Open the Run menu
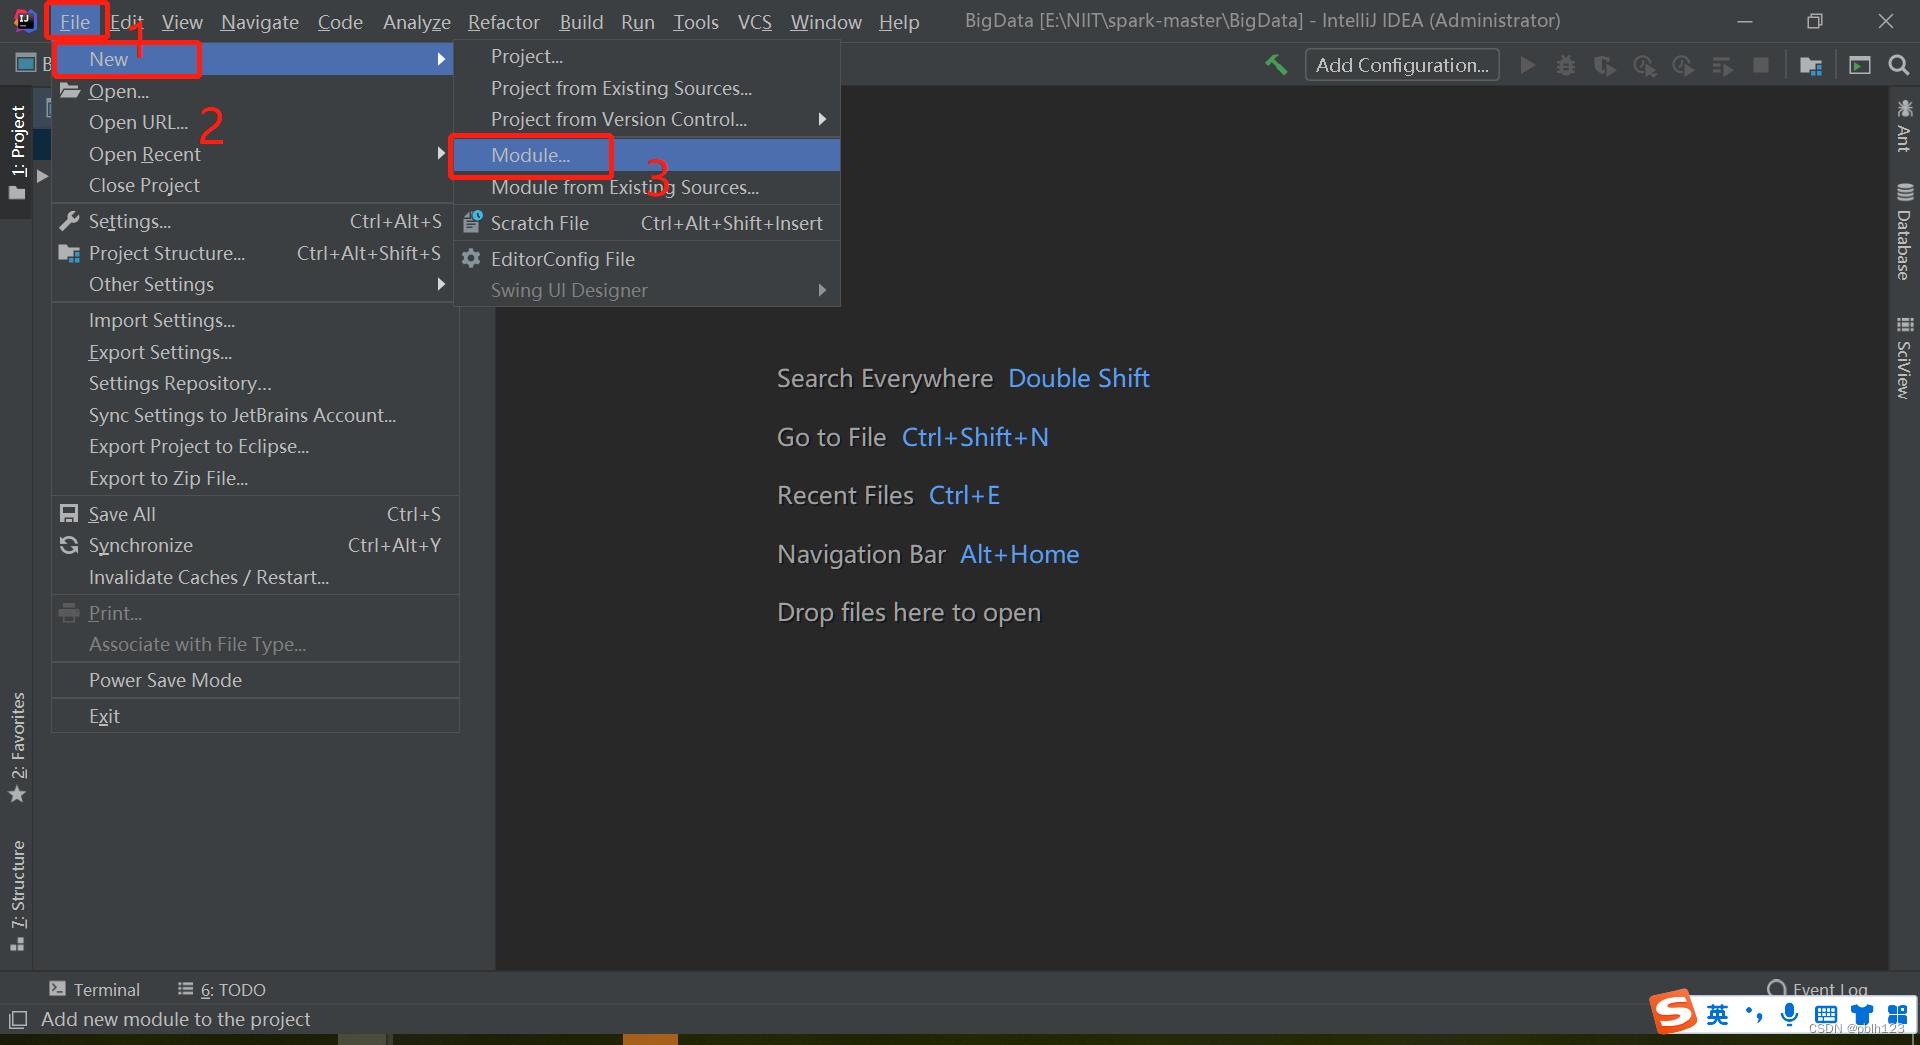This screenshot has width=1920, height=1045. (x=638, y=22)
